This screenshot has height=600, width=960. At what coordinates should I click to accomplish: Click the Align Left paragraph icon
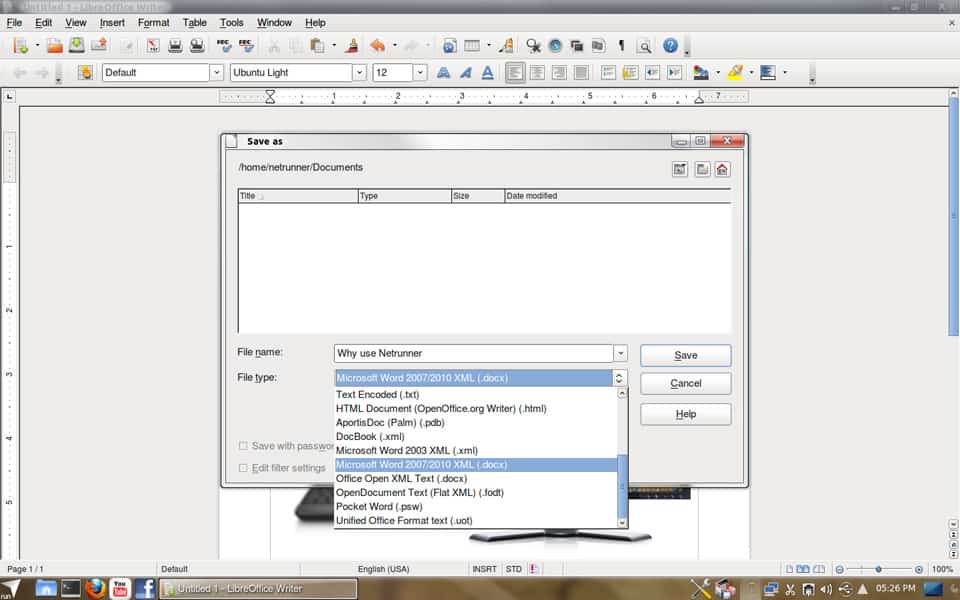click(x=515, y=72)
